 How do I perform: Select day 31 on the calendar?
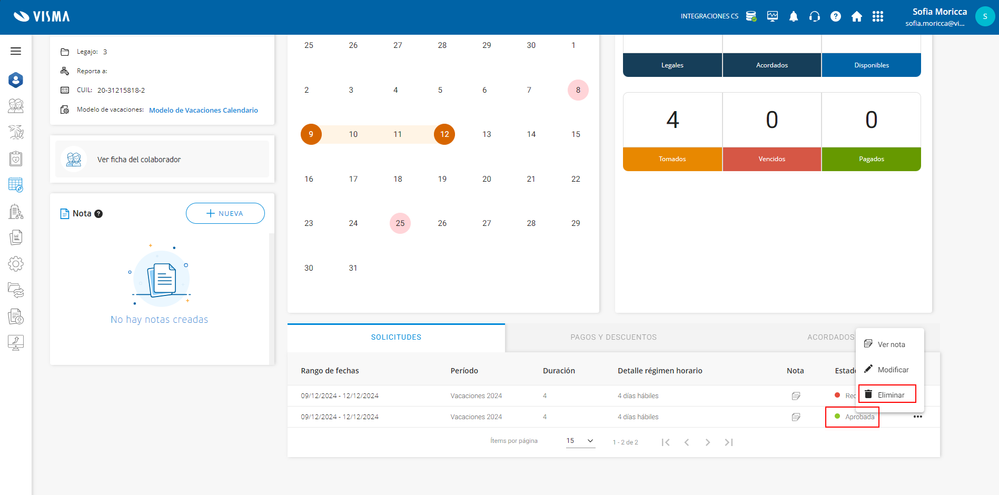[x=353, y=268]
